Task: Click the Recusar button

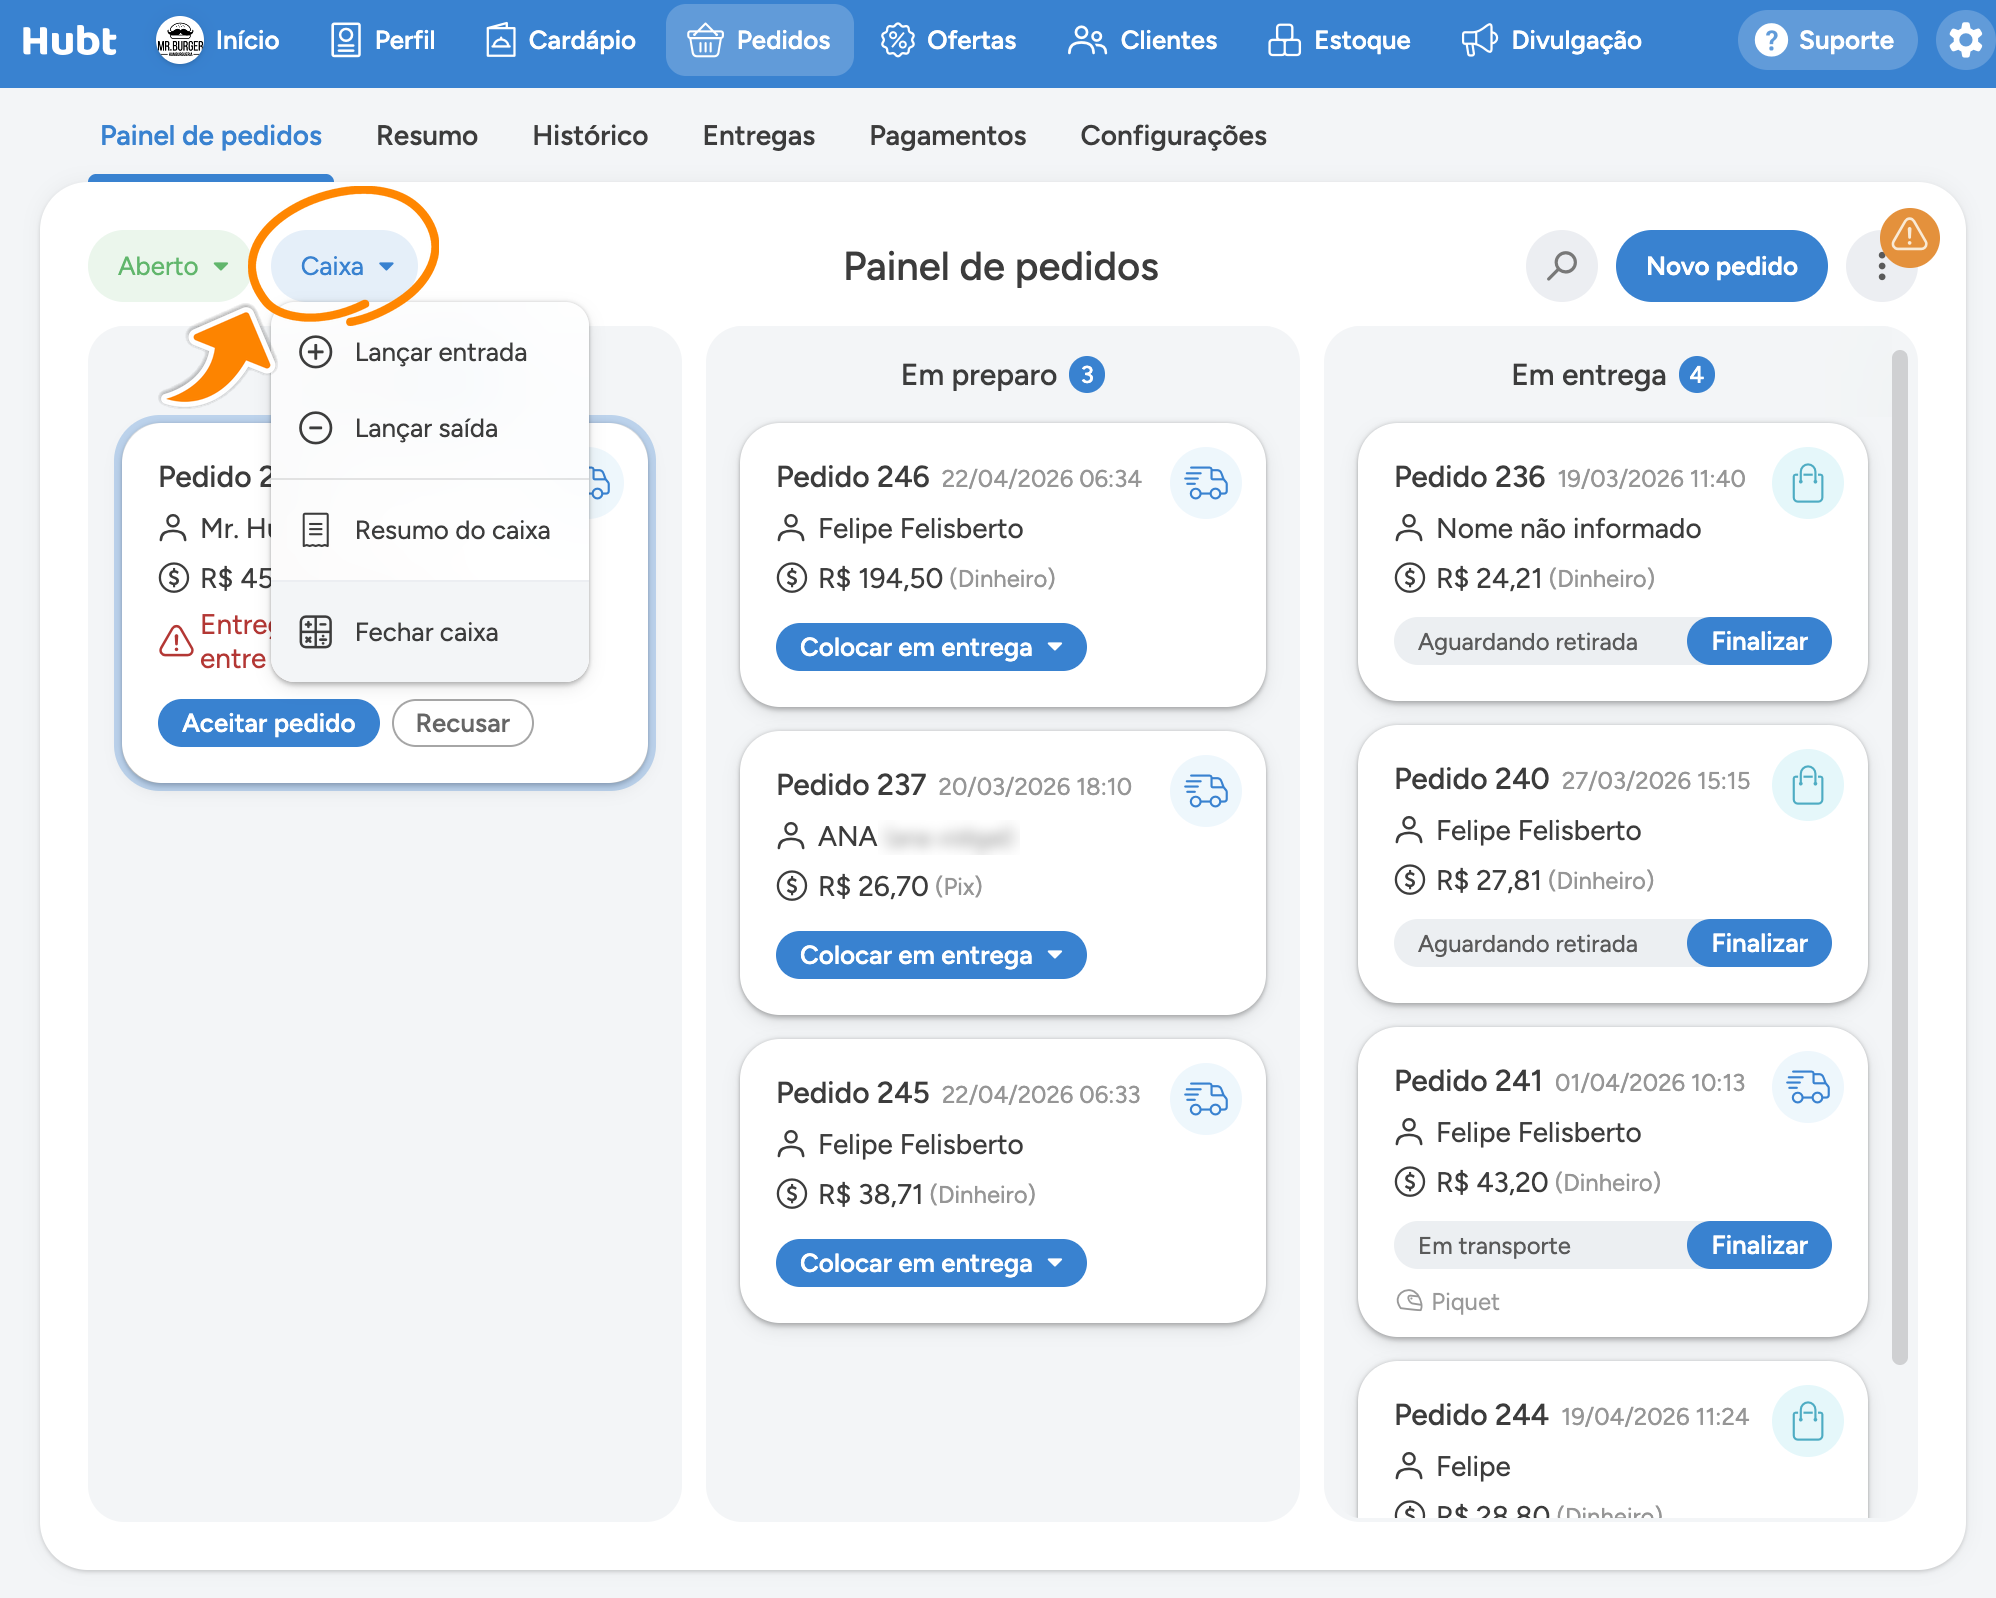Action: [462, 723]
